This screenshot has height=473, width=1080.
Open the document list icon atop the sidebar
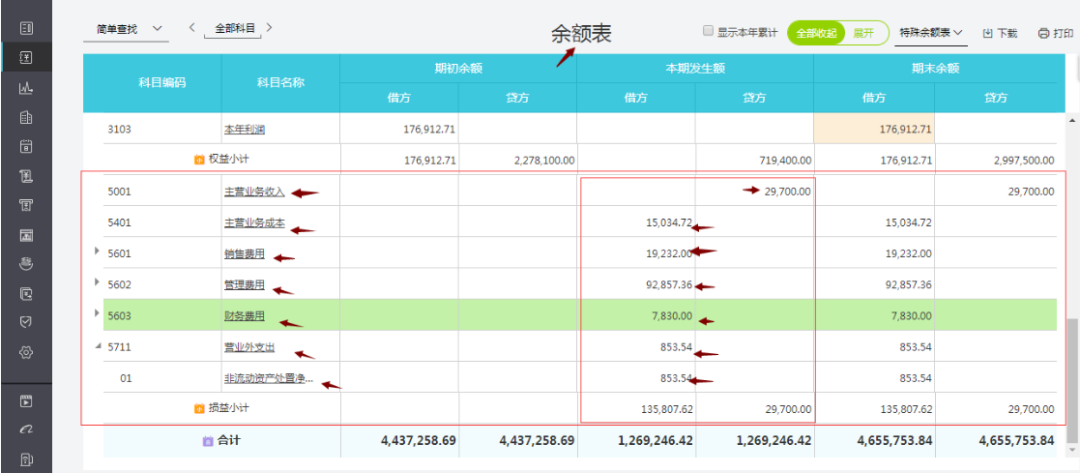(26, 28)
